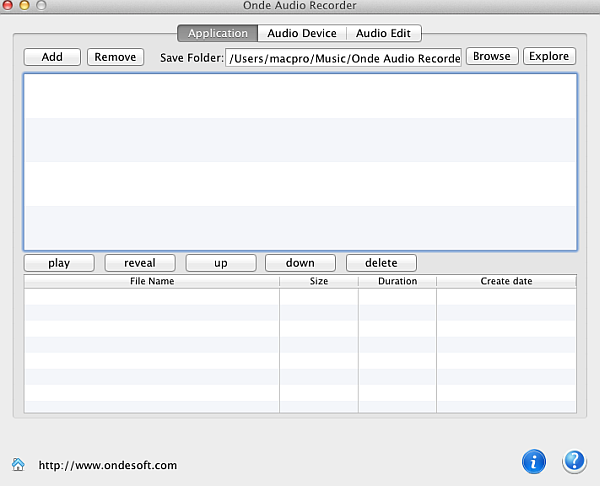Viewport: 600px width, 486px height.
Task: Switch to the Audio Device tab
Action: tap(302, 34)
